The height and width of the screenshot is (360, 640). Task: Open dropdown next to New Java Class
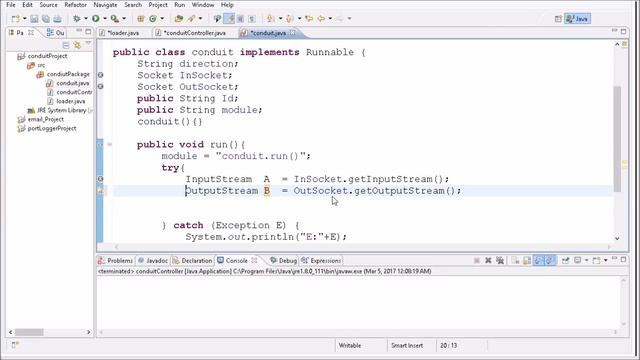[x=162, y=19]
